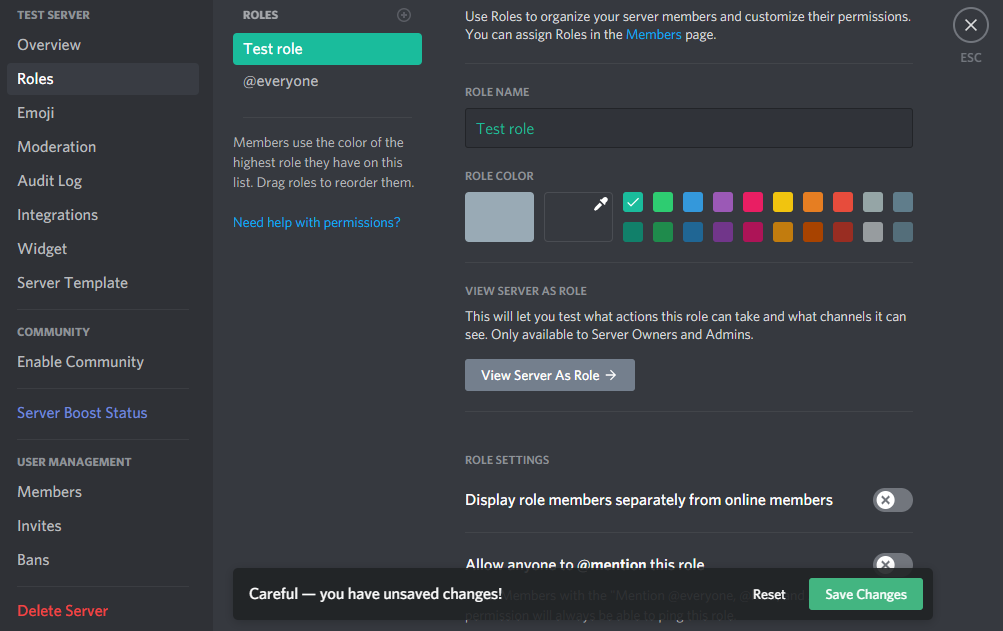Reset unsaved changes
Viewport: 1003px width, 631px height.
[x=769, y=595]
